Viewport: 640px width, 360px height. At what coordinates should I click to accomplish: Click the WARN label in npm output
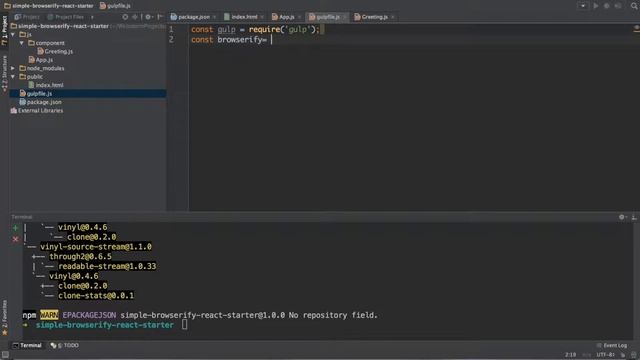(49, 315)
